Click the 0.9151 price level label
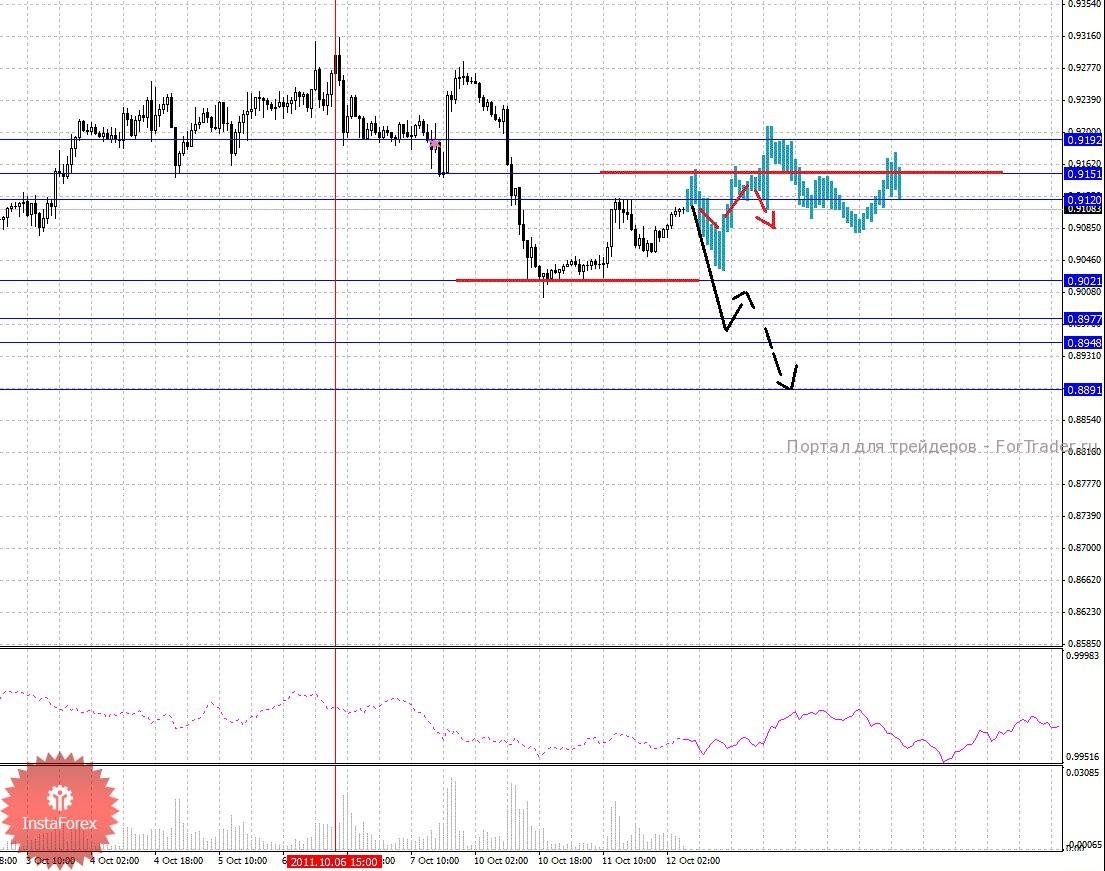 click(1083, 174)
